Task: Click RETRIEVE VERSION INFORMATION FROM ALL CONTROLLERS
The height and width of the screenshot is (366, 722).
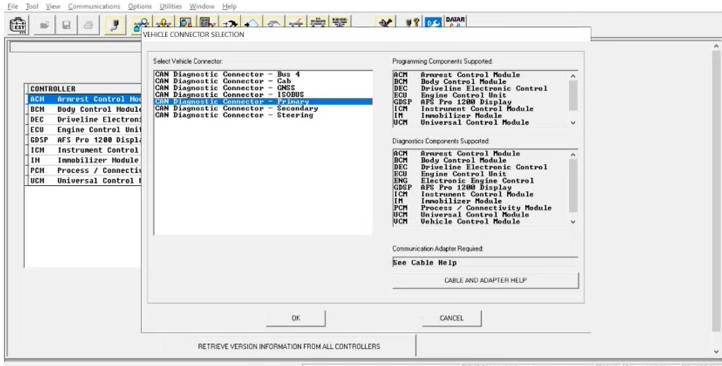Action: point(289,346)
